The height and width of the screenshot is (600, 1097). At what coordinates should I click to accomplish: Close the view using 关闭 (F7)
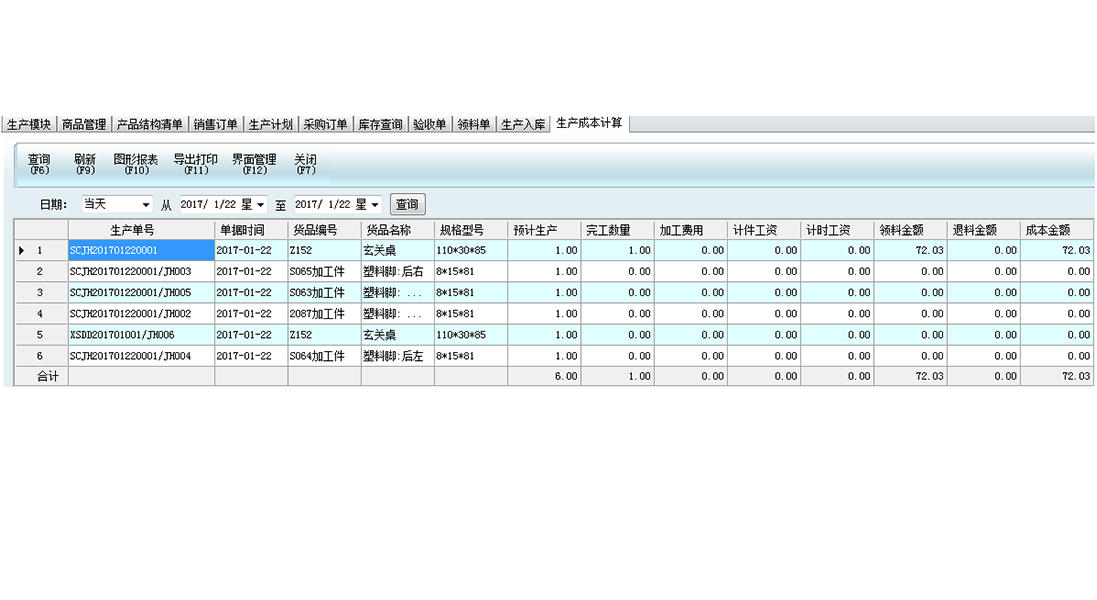[305, 164]
